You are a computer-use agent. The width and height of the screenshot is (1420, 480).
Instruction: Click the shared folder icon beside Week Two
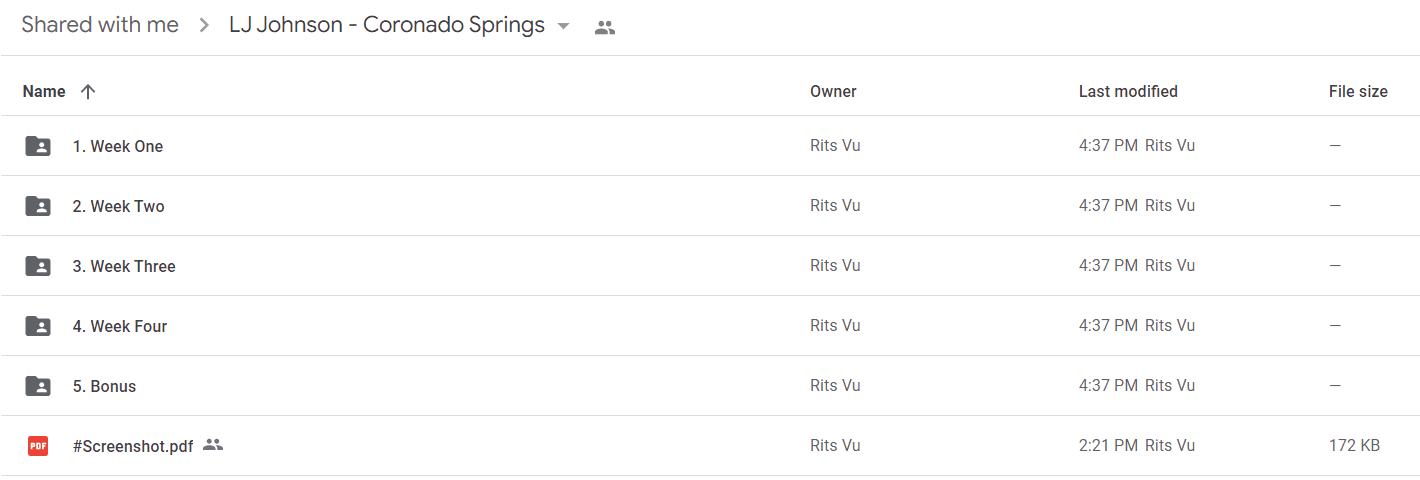38,206
